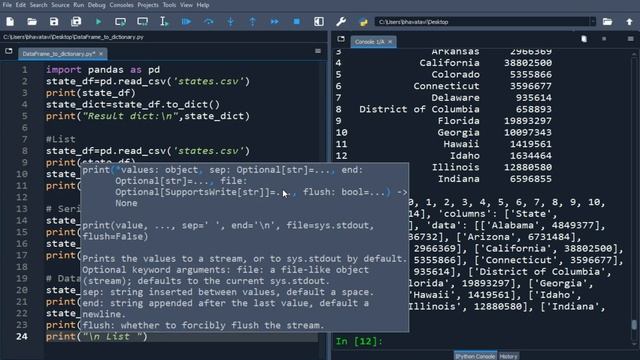The height and width of the screenshot is (360, 640).
Task: Click console vertical scrollbar handle
Action: coord(634,324)
